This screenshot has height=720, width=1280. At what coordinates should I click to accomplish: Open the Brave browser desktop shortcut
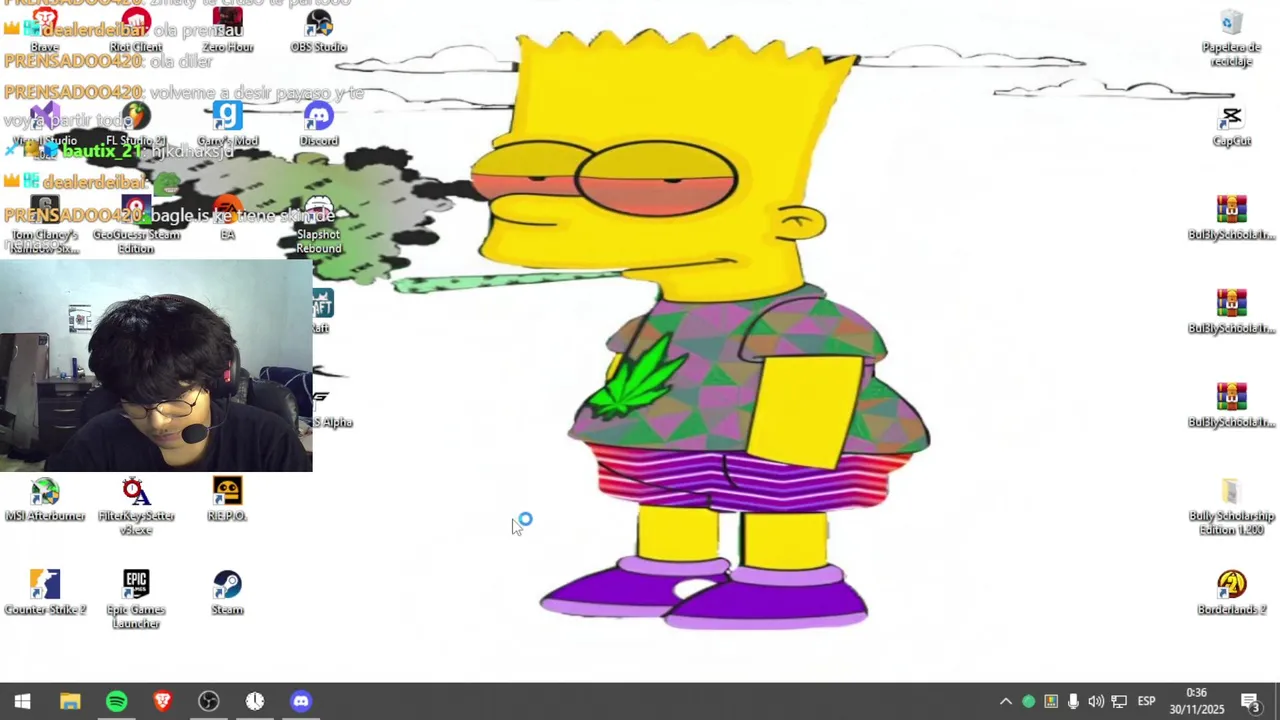coord(45,28)
